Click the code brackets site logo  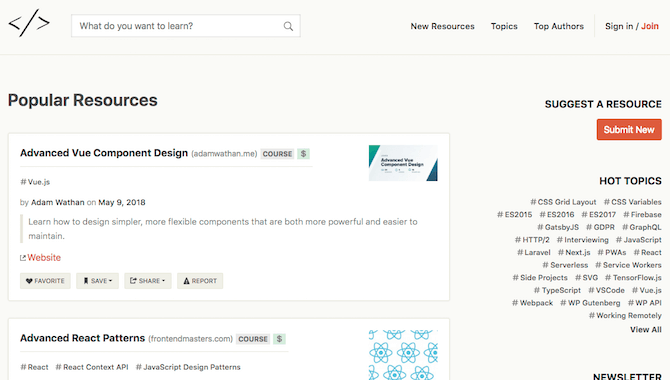point(29,23)
